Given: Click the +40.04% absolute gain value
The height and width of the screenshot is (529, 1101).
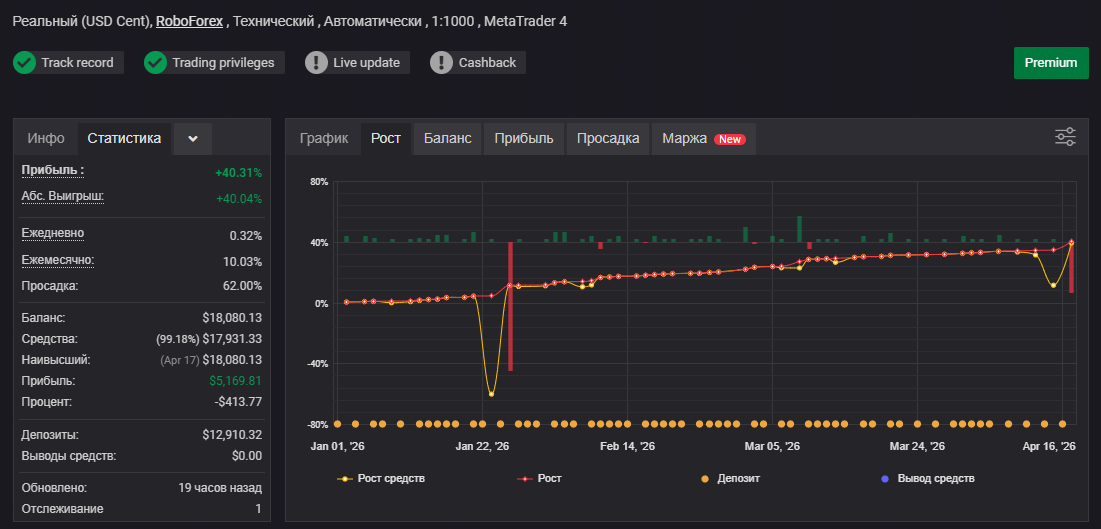Looking at the screenshot, I should coord(239,199).
